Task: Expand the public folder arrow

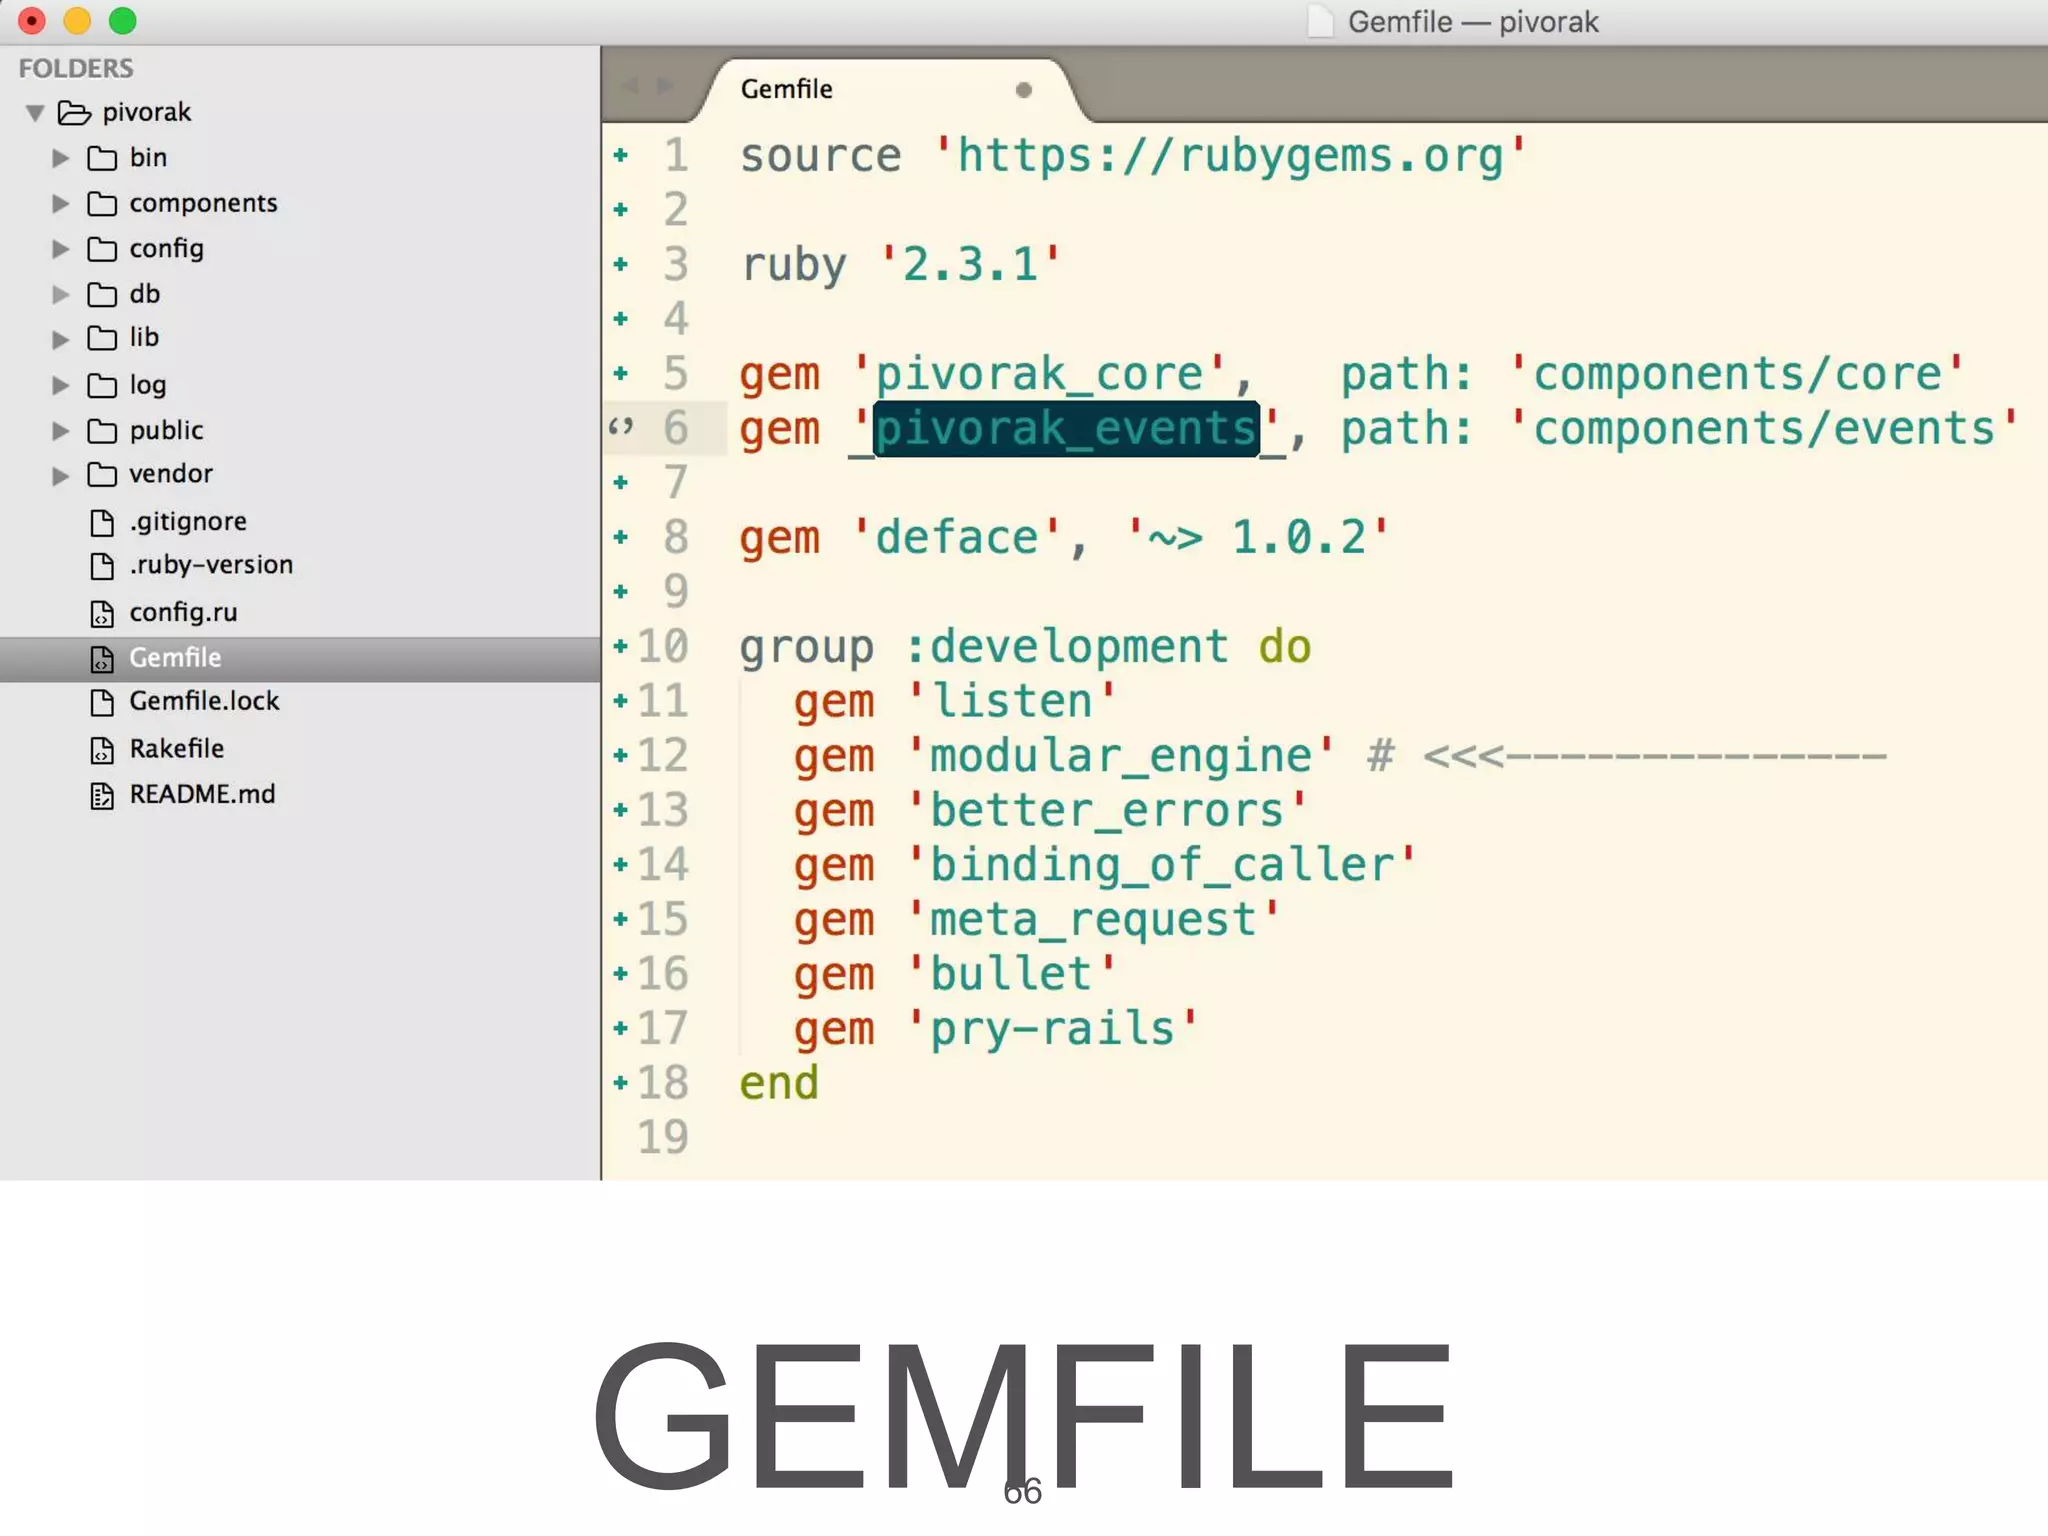Action: [x=60, y=431]
